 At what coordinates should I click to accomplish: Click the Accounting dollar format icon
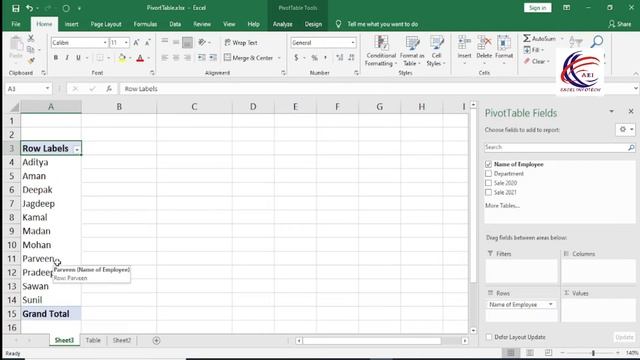point(296,58)
